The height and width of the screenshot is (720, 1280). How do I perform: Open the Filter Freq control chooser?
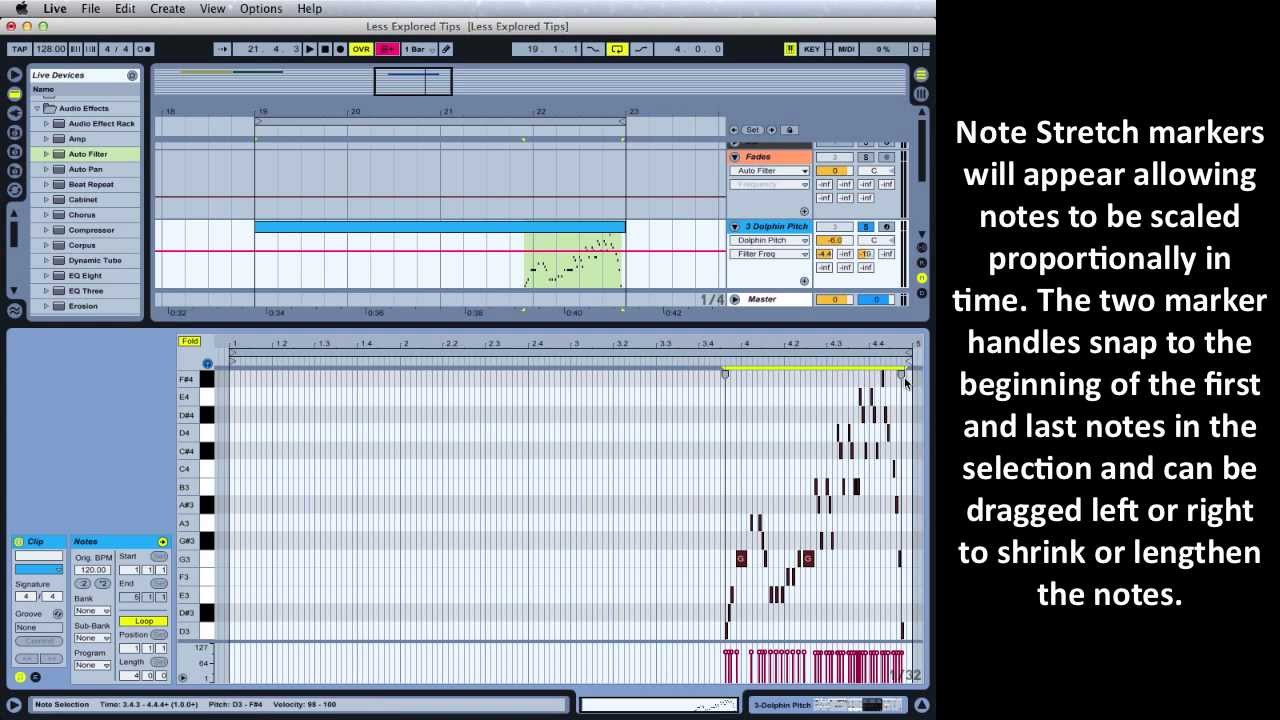(x=769, y=254)
